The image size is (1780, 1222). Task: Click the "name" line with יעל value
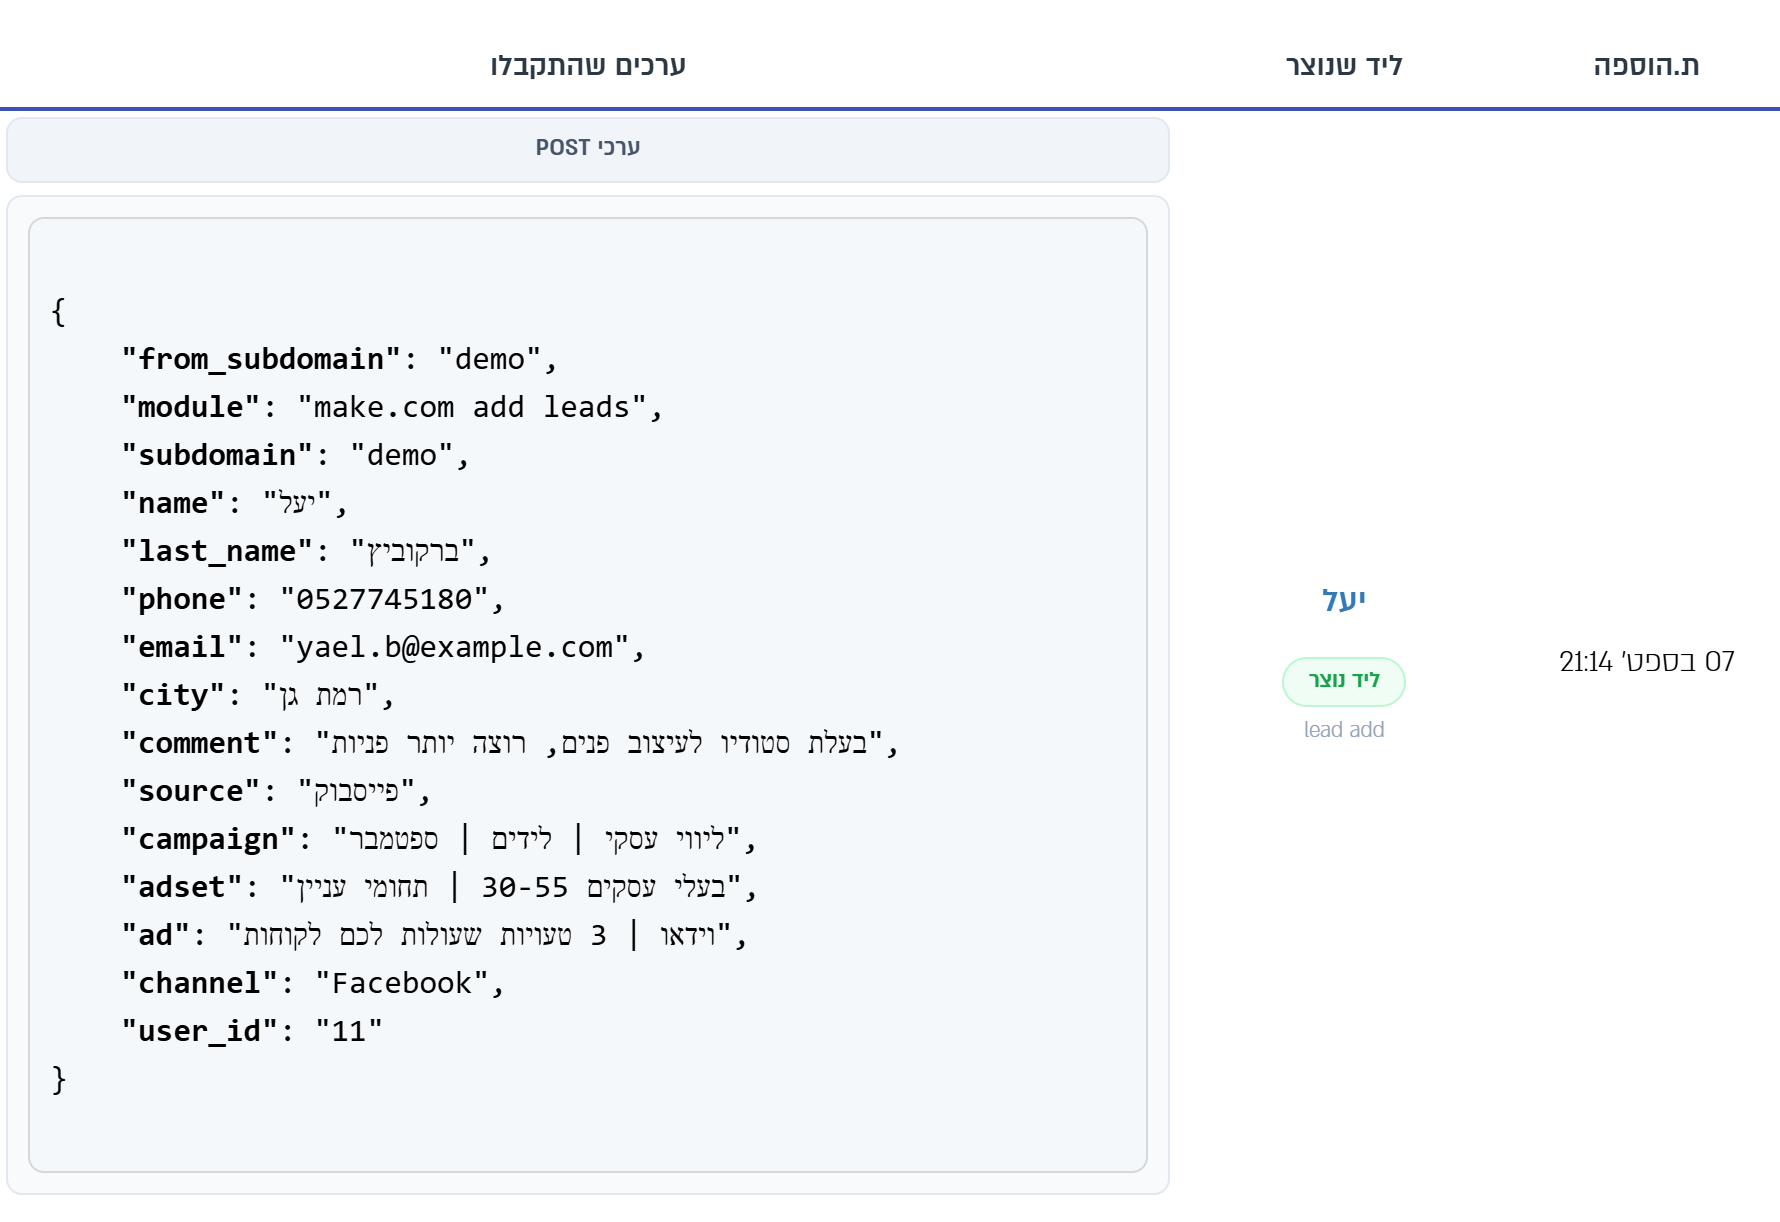pos(234,503)
